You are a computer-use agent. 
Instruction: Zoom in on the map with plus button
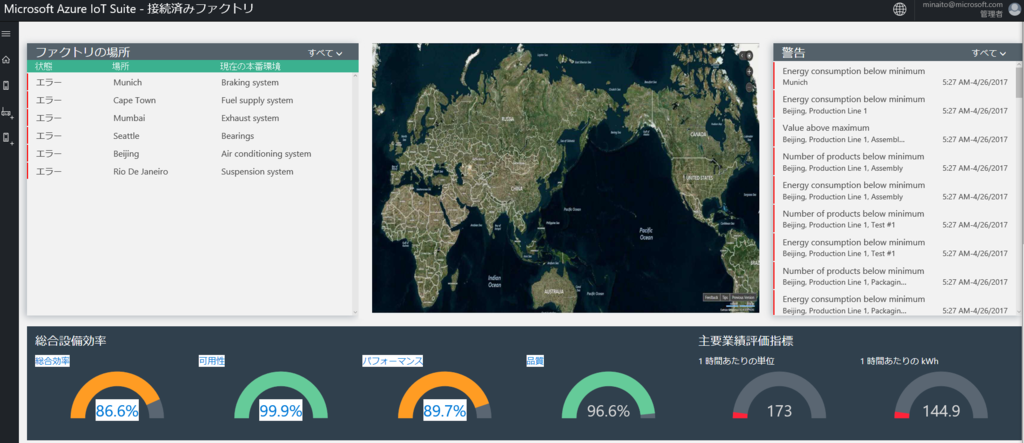749,71
